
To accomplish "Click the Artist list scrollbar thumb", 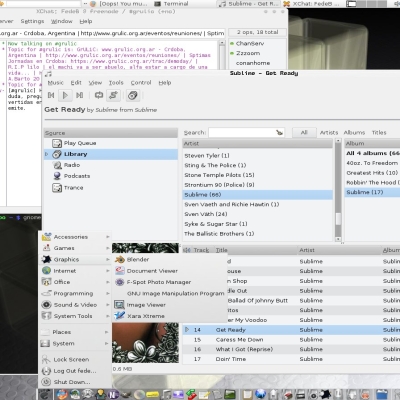I will pyautogui.click(x=338, y=219).
